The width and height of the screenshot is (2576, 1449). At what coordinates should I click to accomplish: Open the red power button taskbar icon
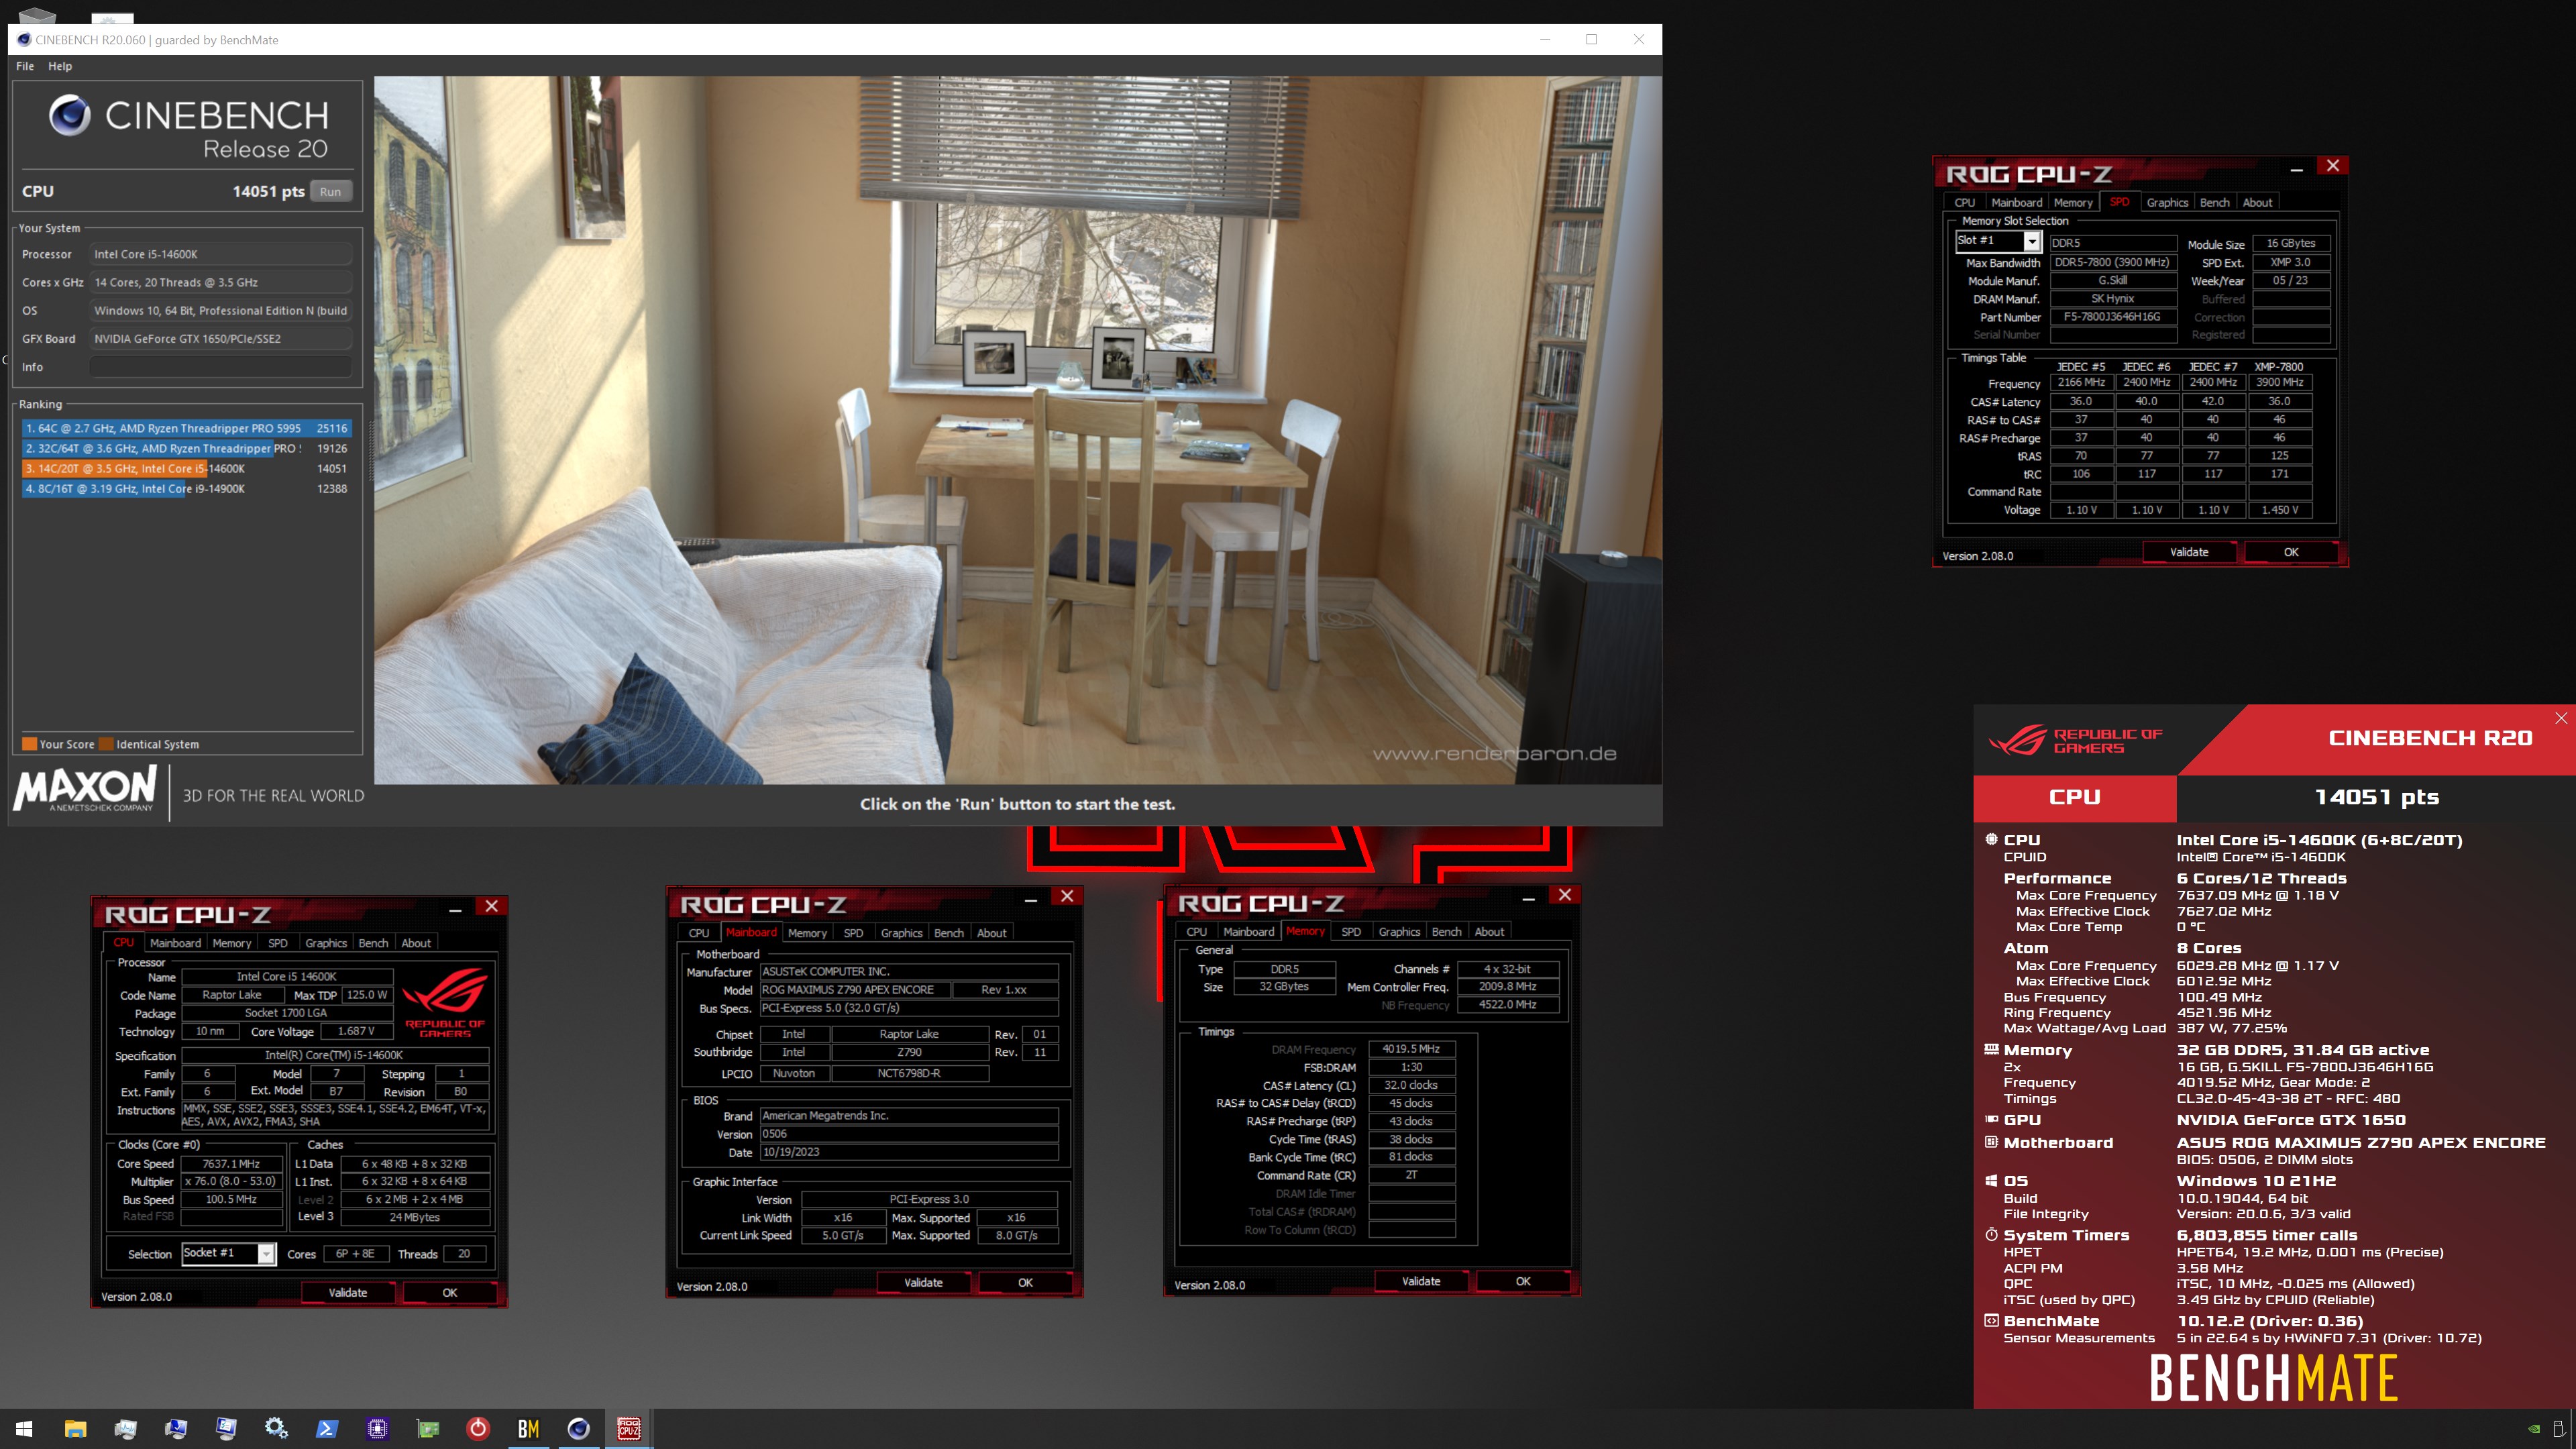(478, 1428)
